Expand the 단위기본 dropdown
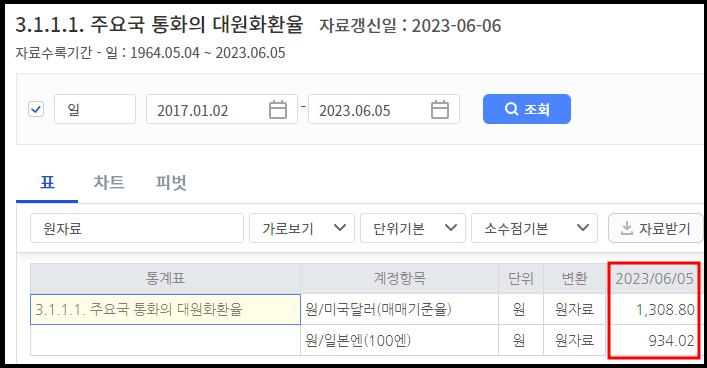The image size is (707, 368). pyautogui.click(x=413, y=228)
